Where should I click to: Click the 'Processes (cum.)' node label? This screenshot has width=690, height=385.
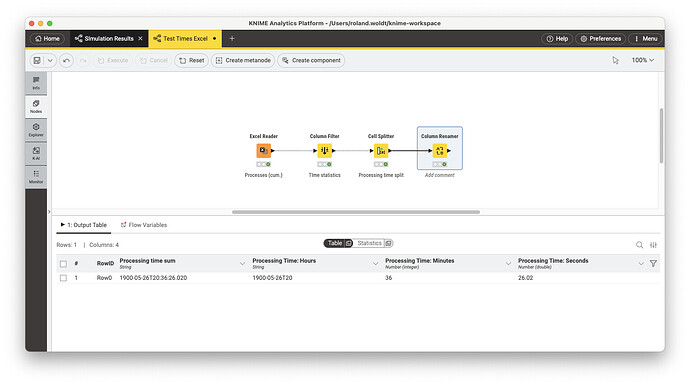coord(264,175)
